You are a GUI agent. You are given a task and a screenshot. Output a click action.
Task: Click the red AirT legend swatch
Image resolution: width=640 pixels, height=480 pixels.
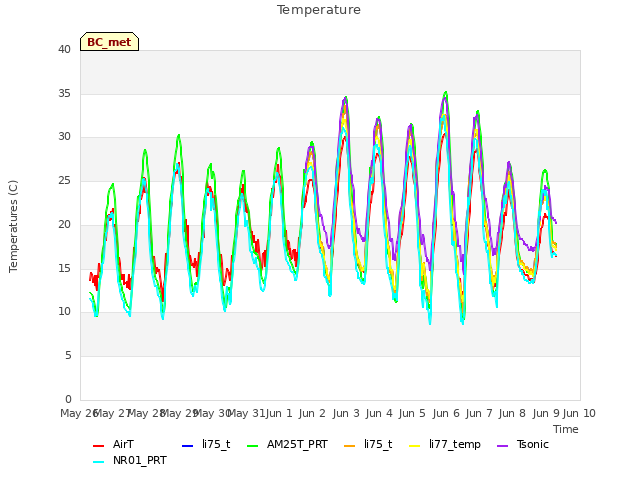[98, 446]
